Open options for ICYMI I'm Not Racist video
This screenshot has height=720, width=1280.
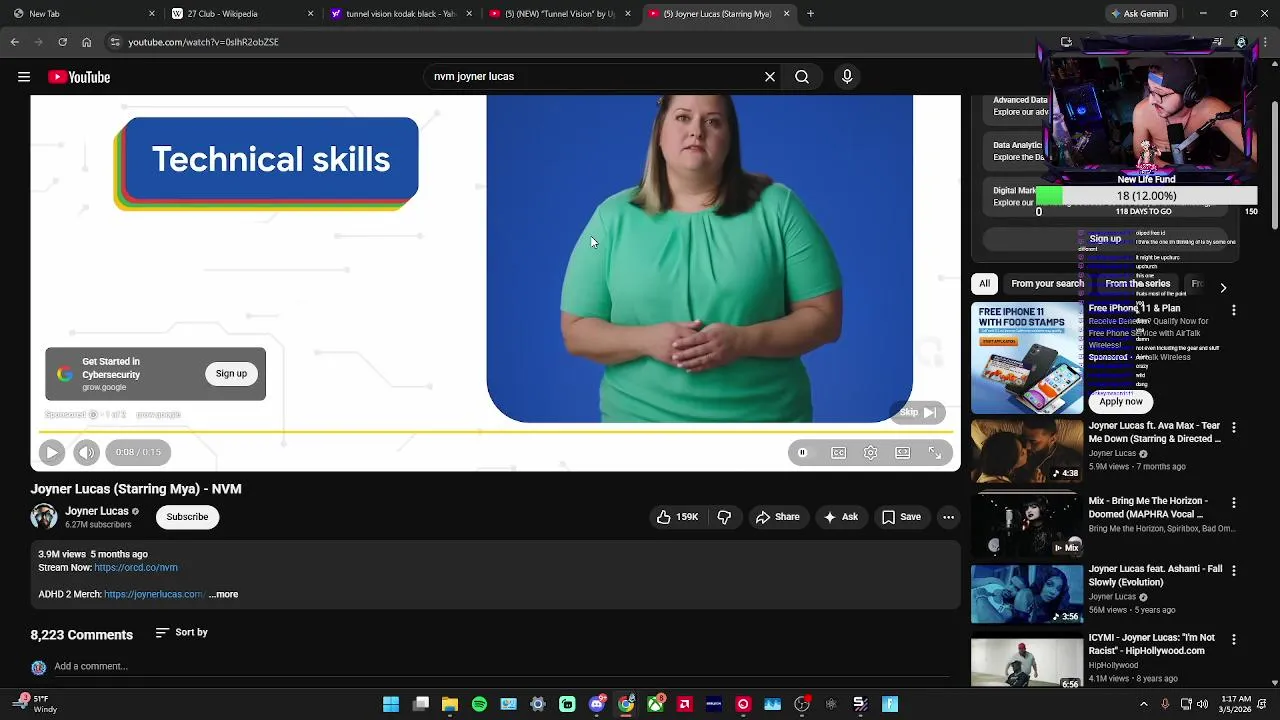pos(1233,639)
